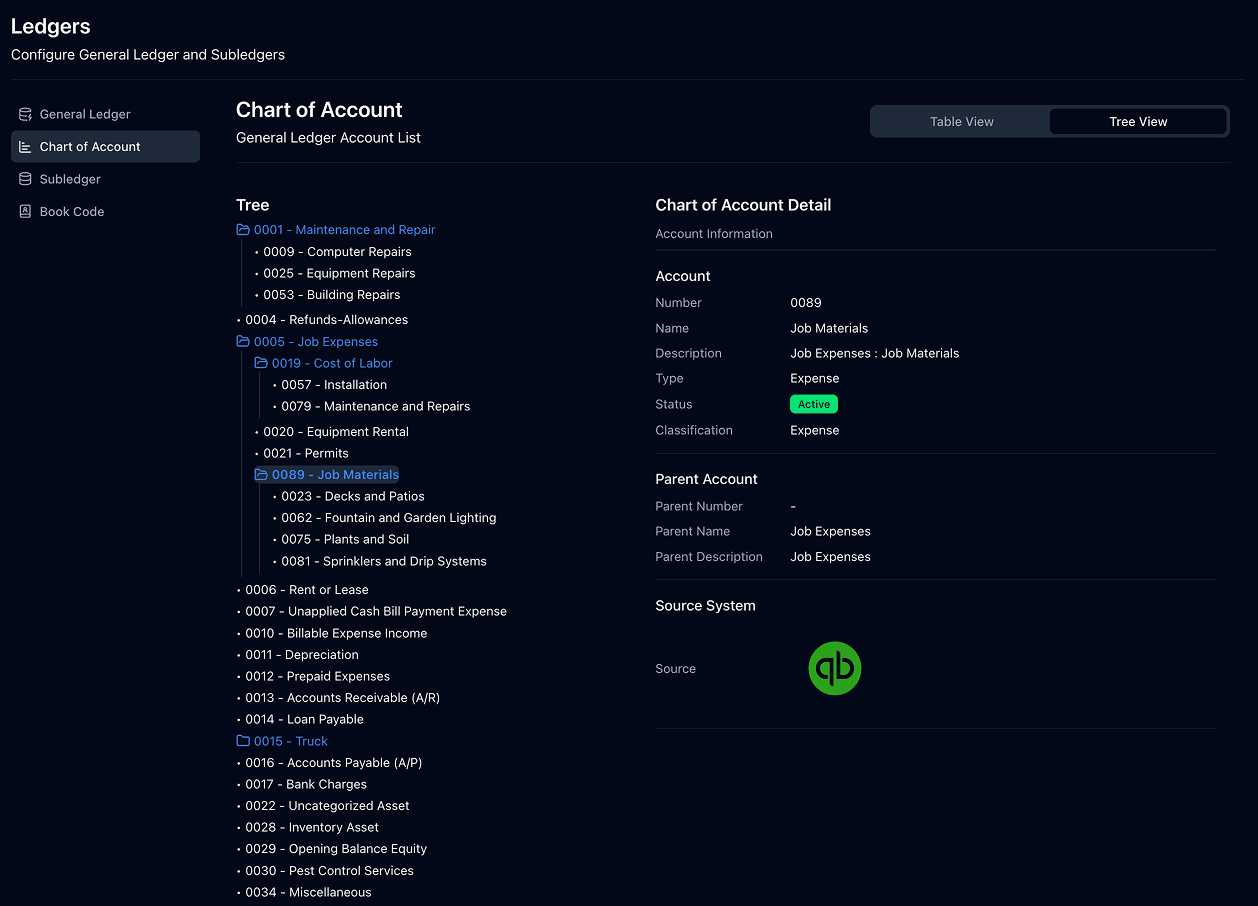Select 0020 - Equipment Rental account

[x=336, y=432]
